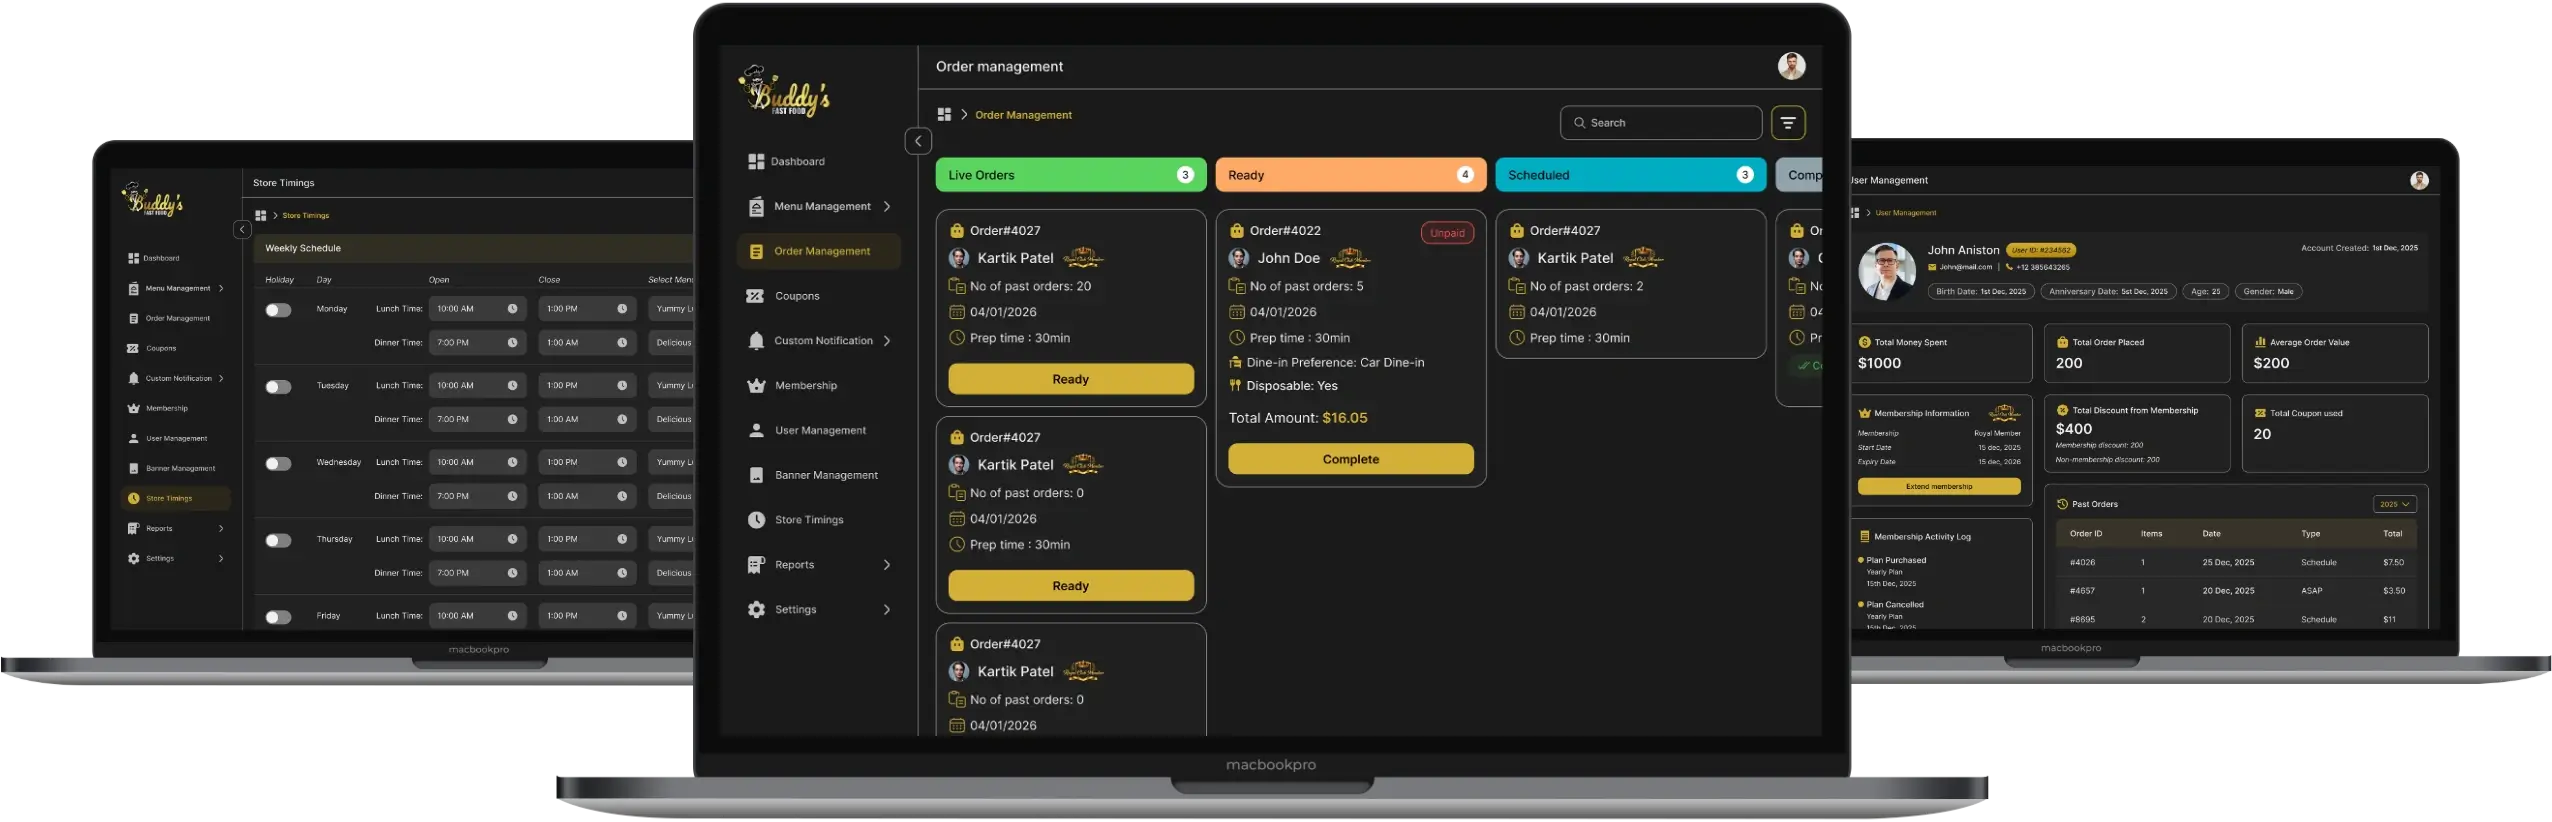The height and width of the screenshot is (822, 2552).
Task: Click profile avatar in User Management window
Action: (2419, 180)
